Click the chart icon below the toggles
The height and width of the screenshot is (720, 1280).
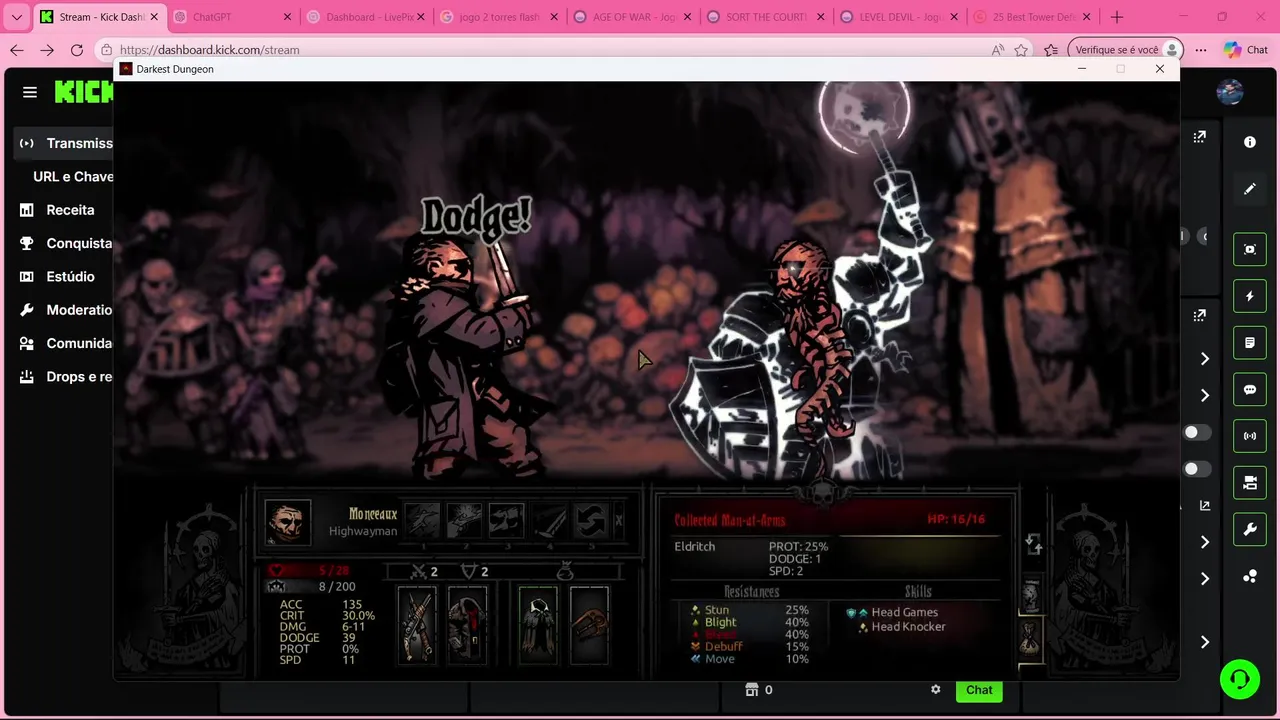(x=1205, y=506)
